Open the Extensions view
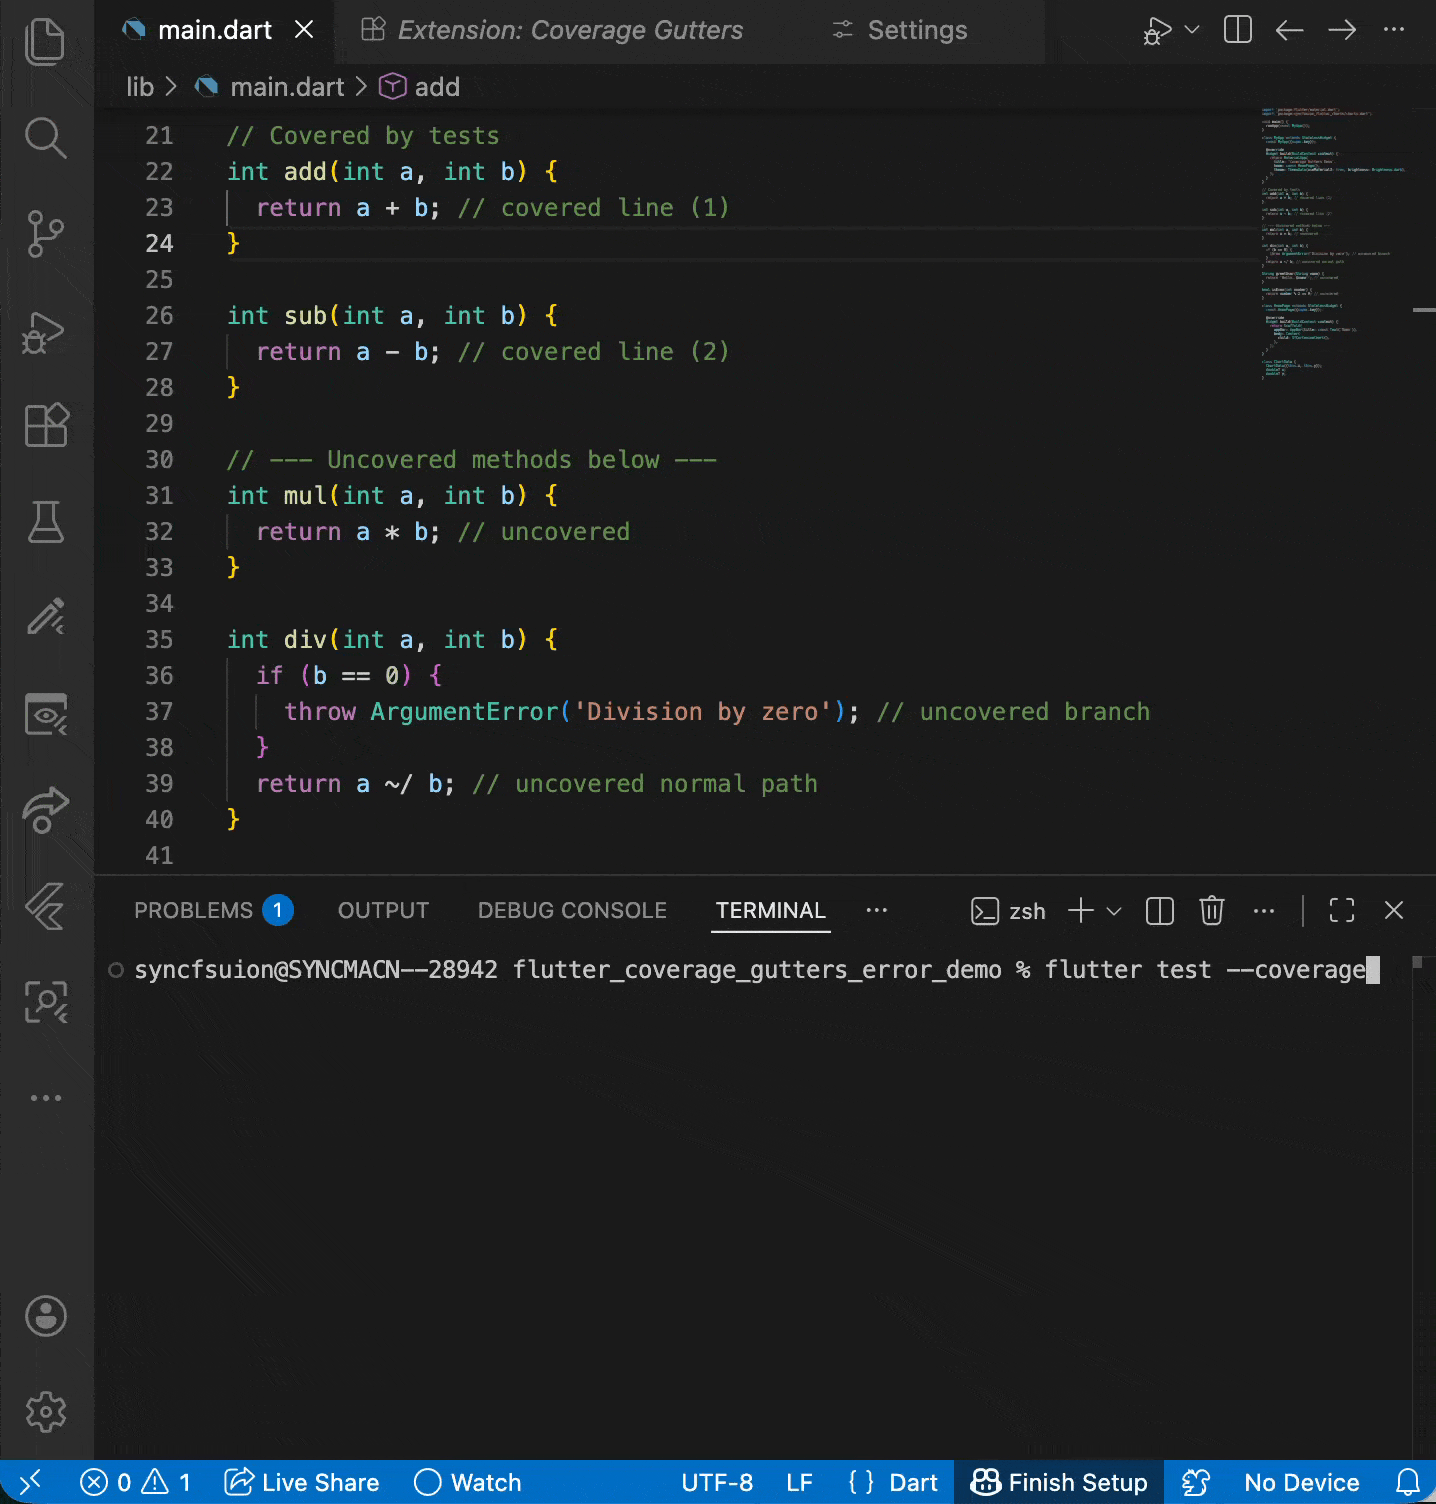Viewport: 1436px width, 1504px height. point(45,425)
